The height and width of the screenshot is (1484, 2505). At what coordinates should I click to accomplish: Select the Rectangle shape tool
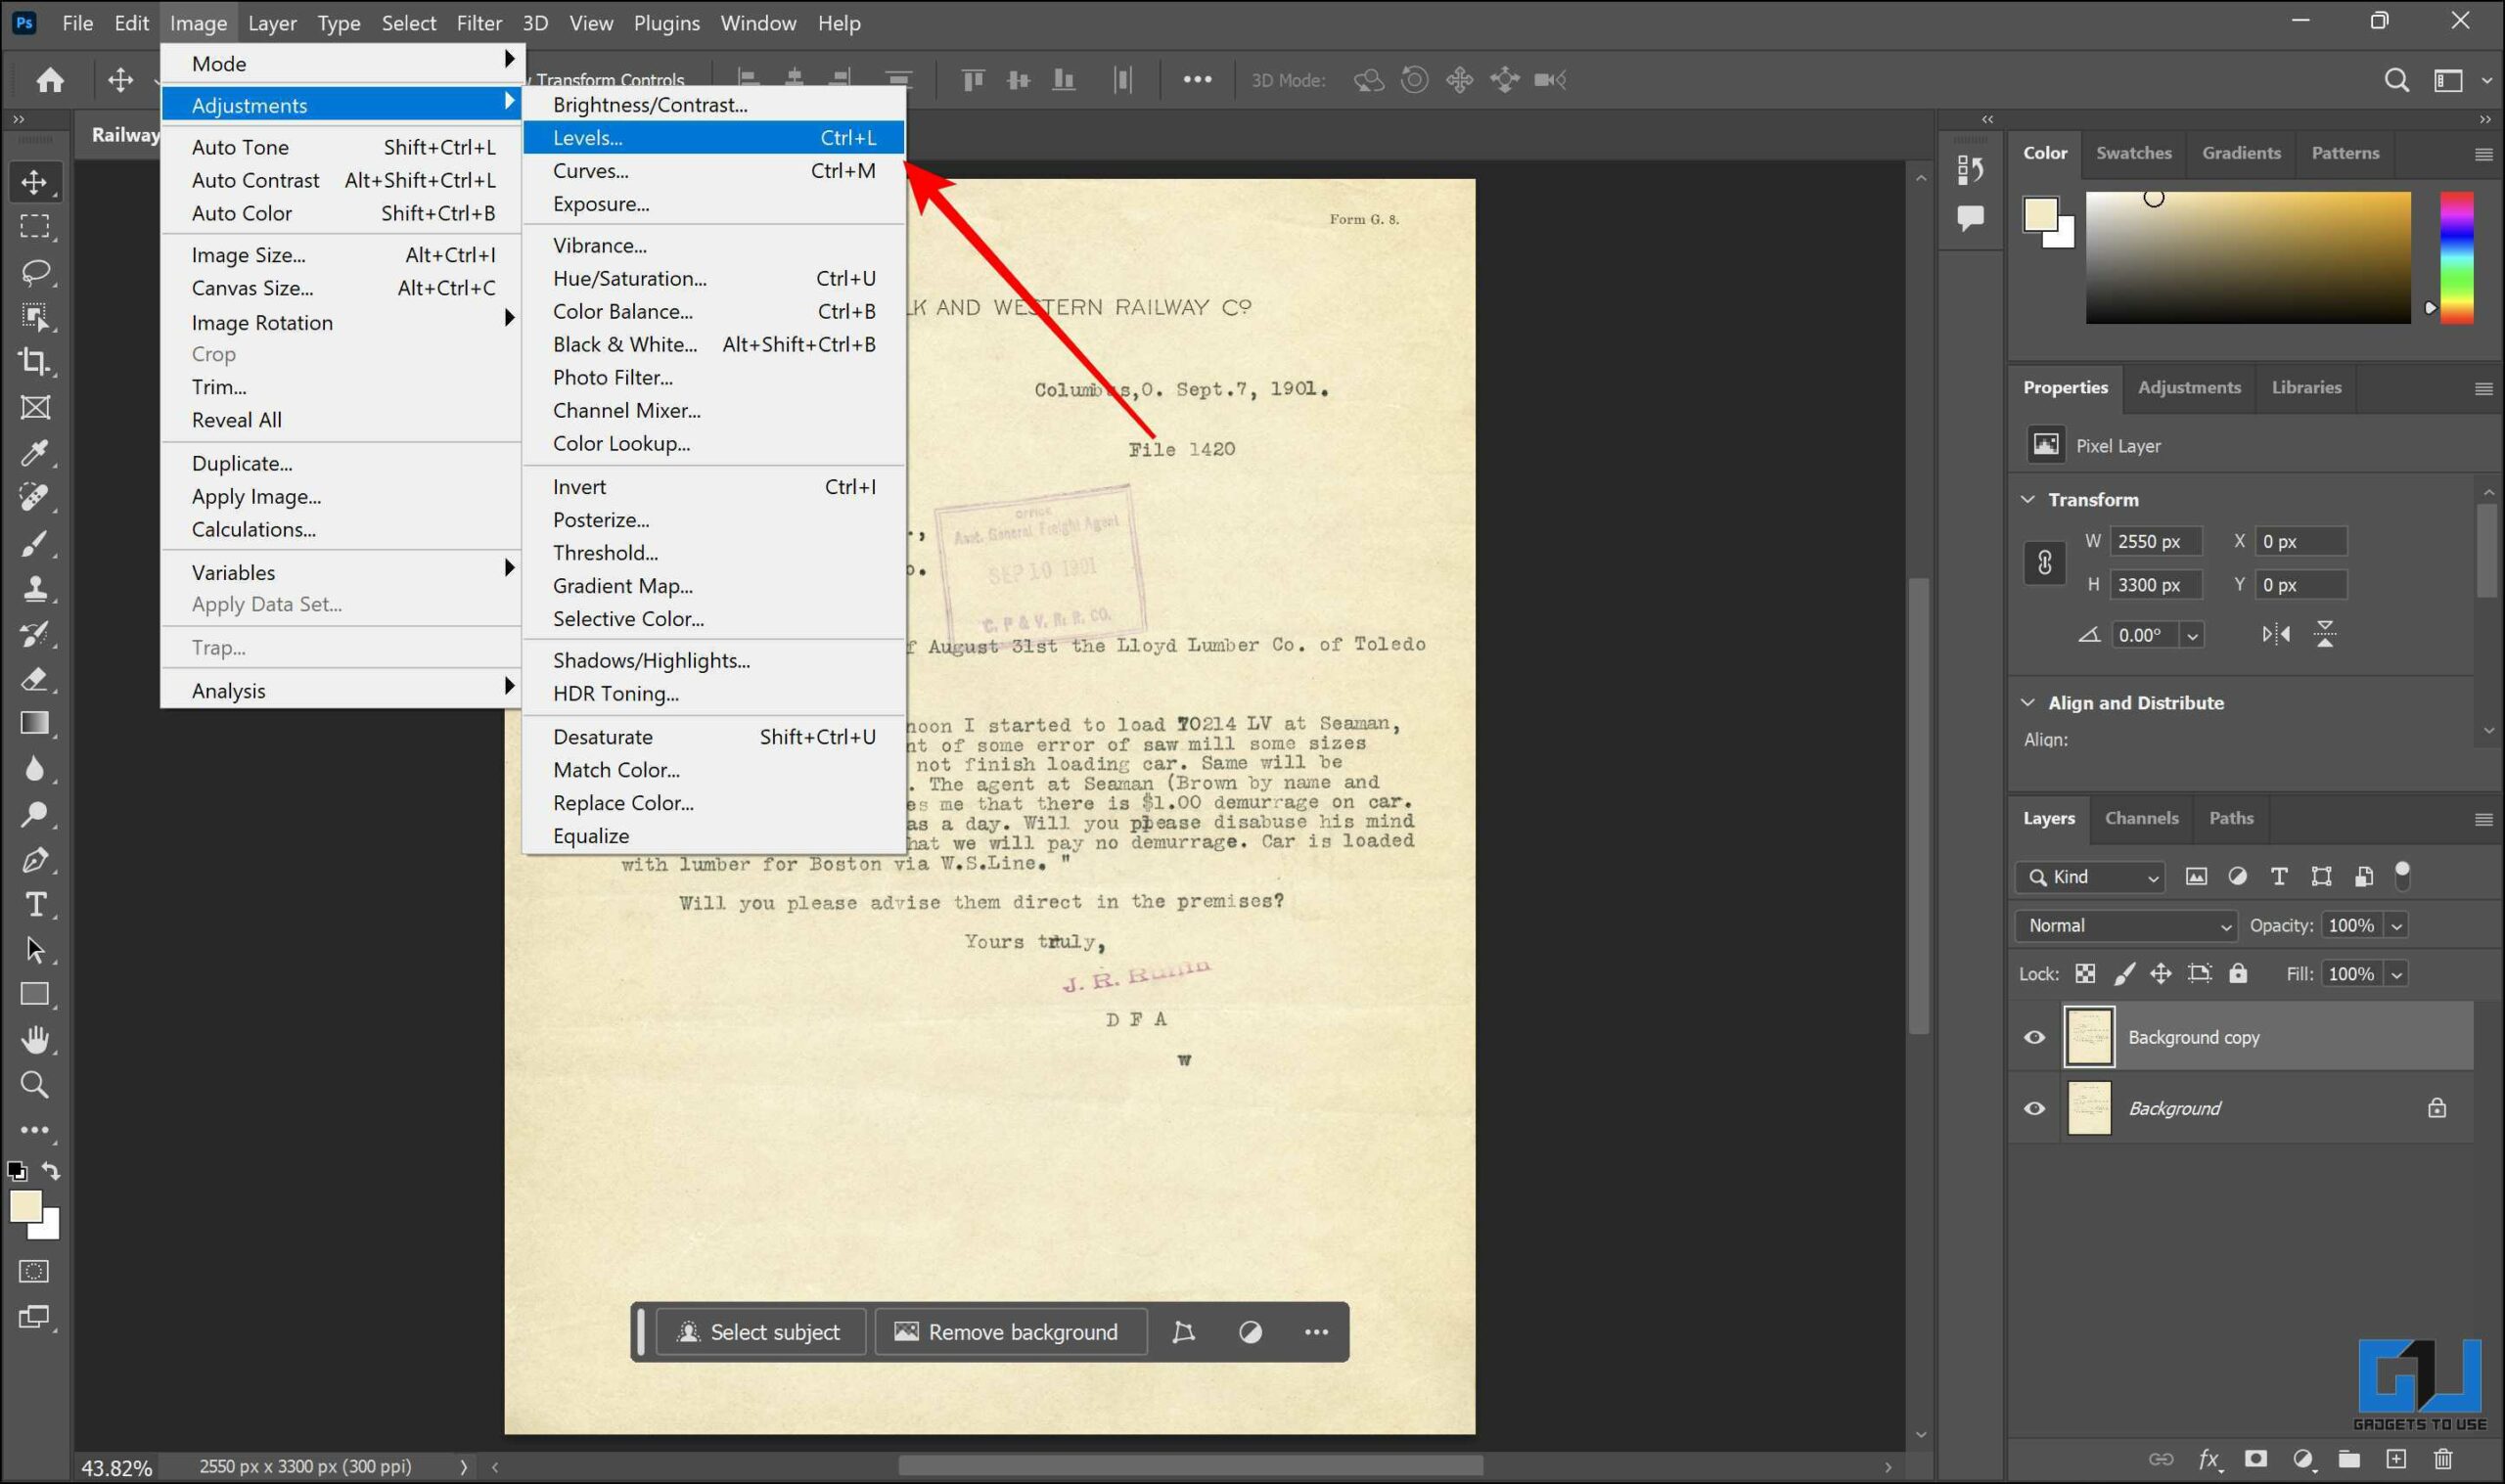tap(35, 994)
